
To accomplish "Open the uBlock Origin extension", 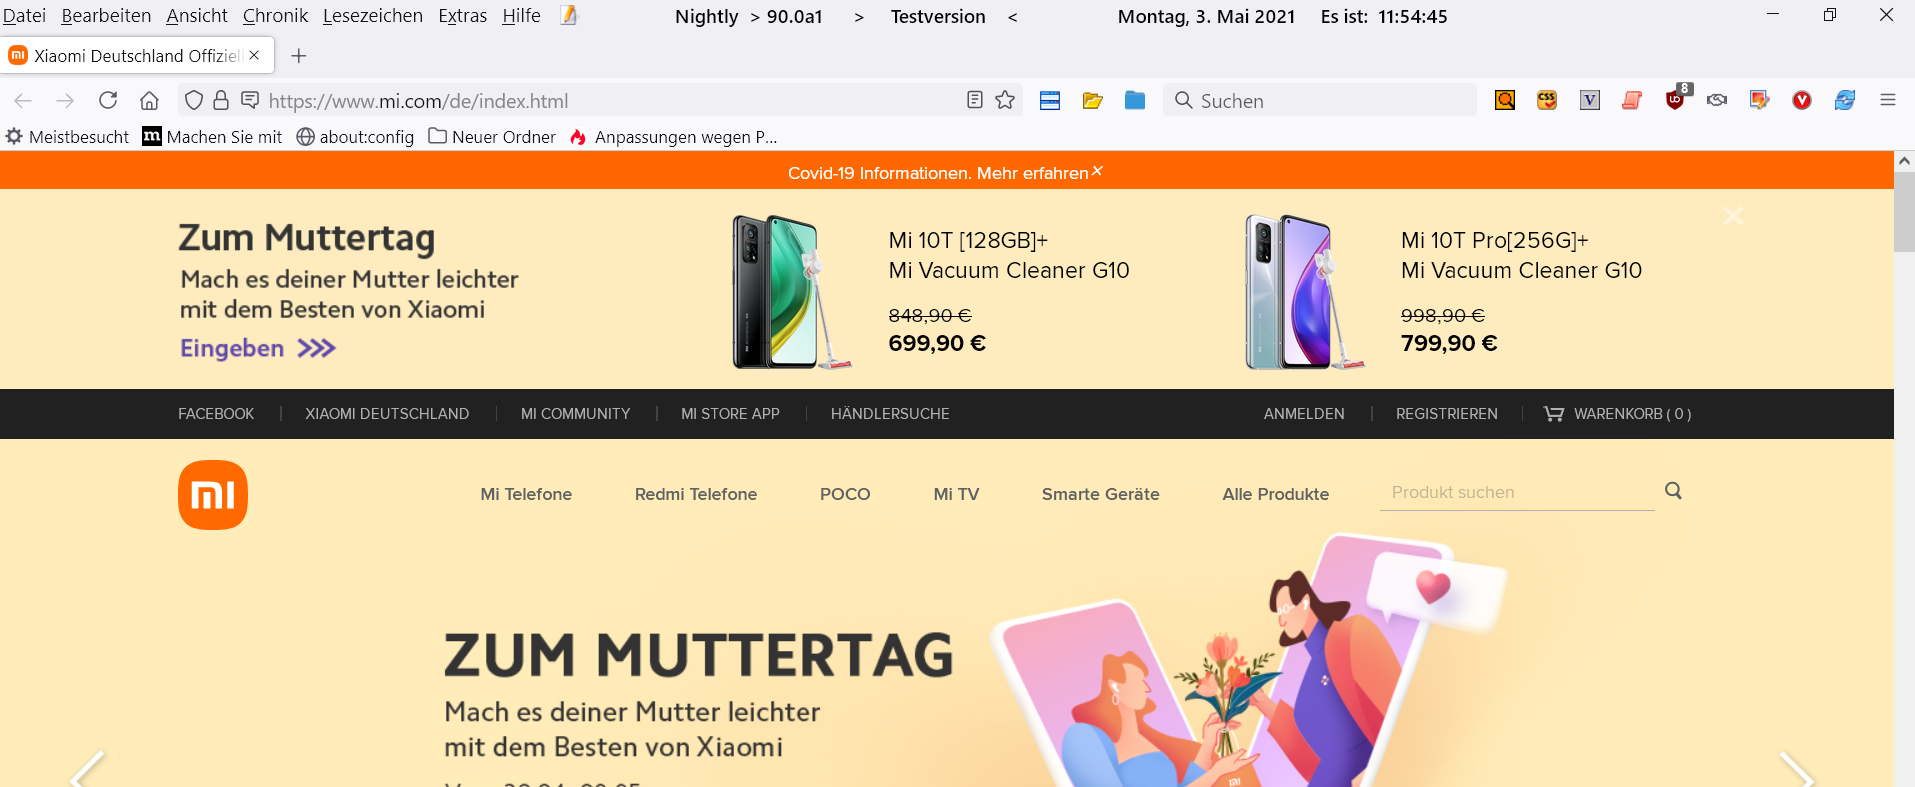I will pos(1676,98).
